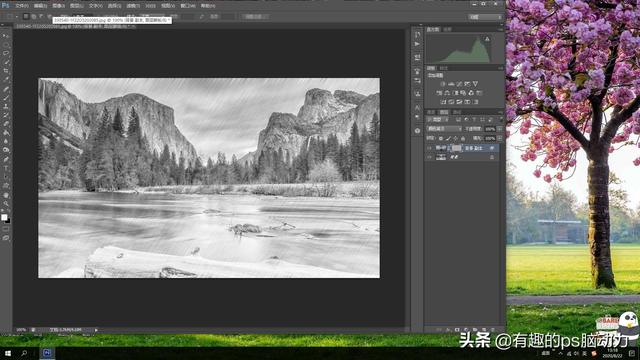Click the histogram cached data warning triangle

click(x=487, y=39)
